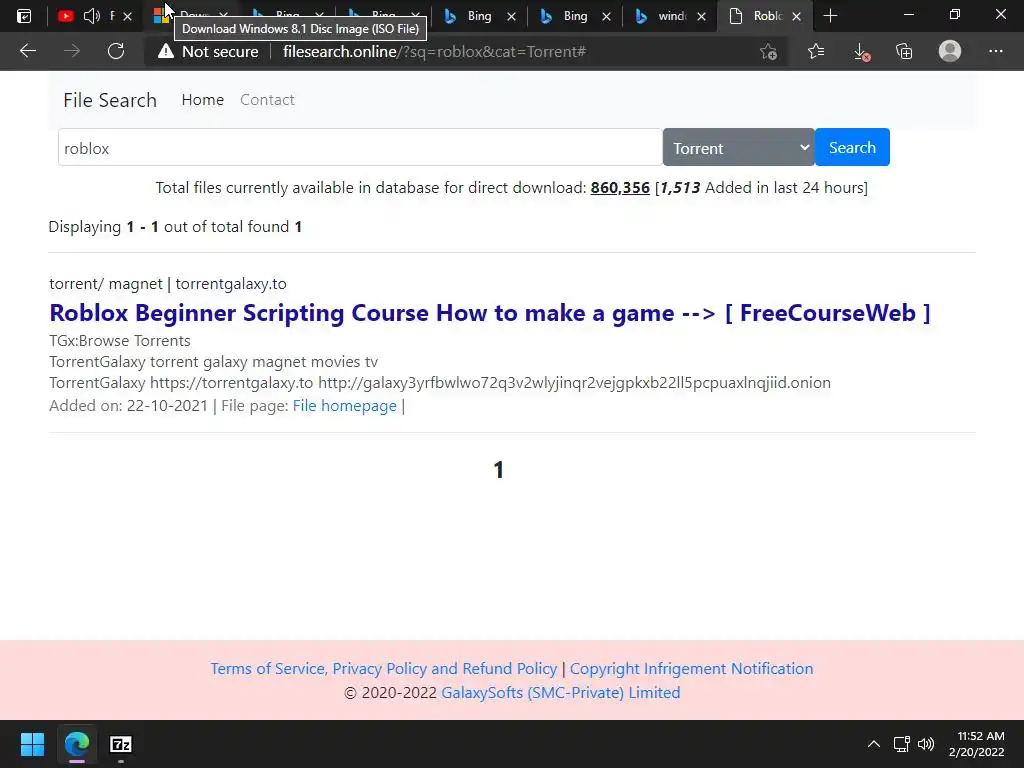
Task: Click Microsoft Edge taskbar icon
Action: coord(76,744)
